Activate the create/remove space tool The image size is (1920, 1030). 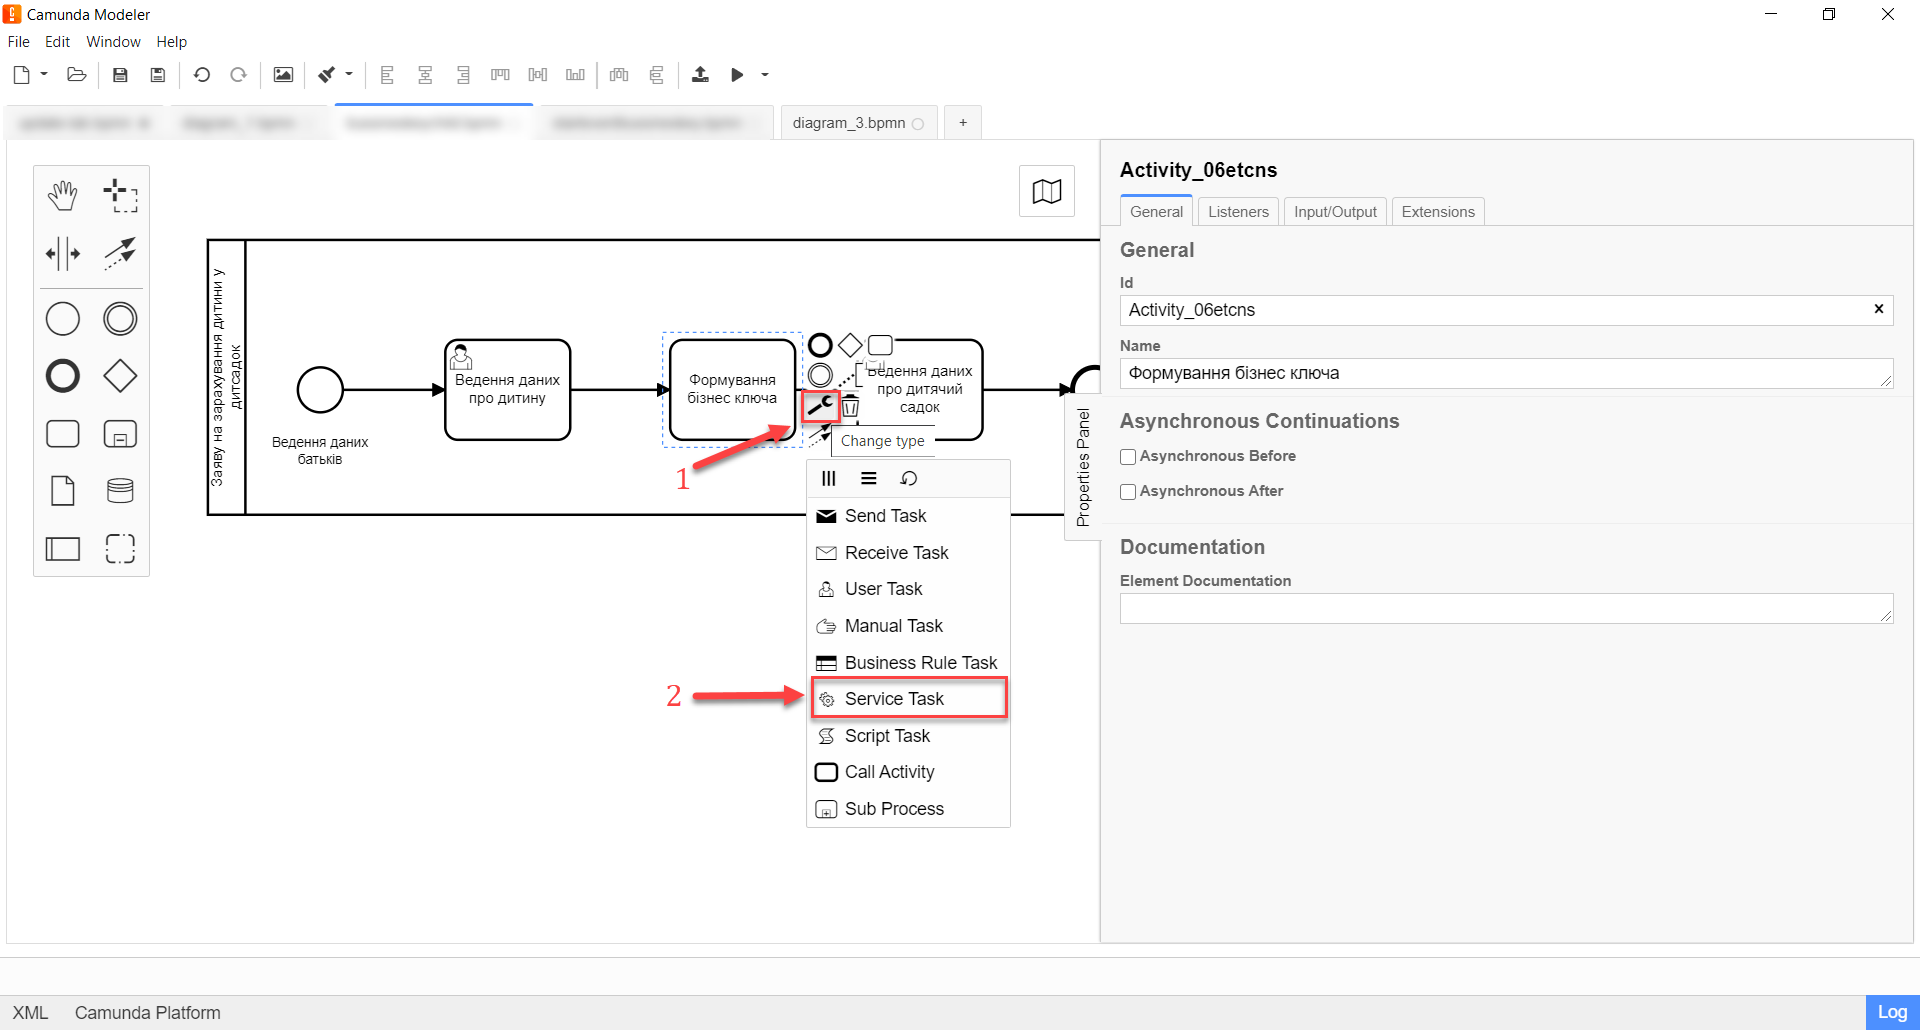(x=63, y=253)
